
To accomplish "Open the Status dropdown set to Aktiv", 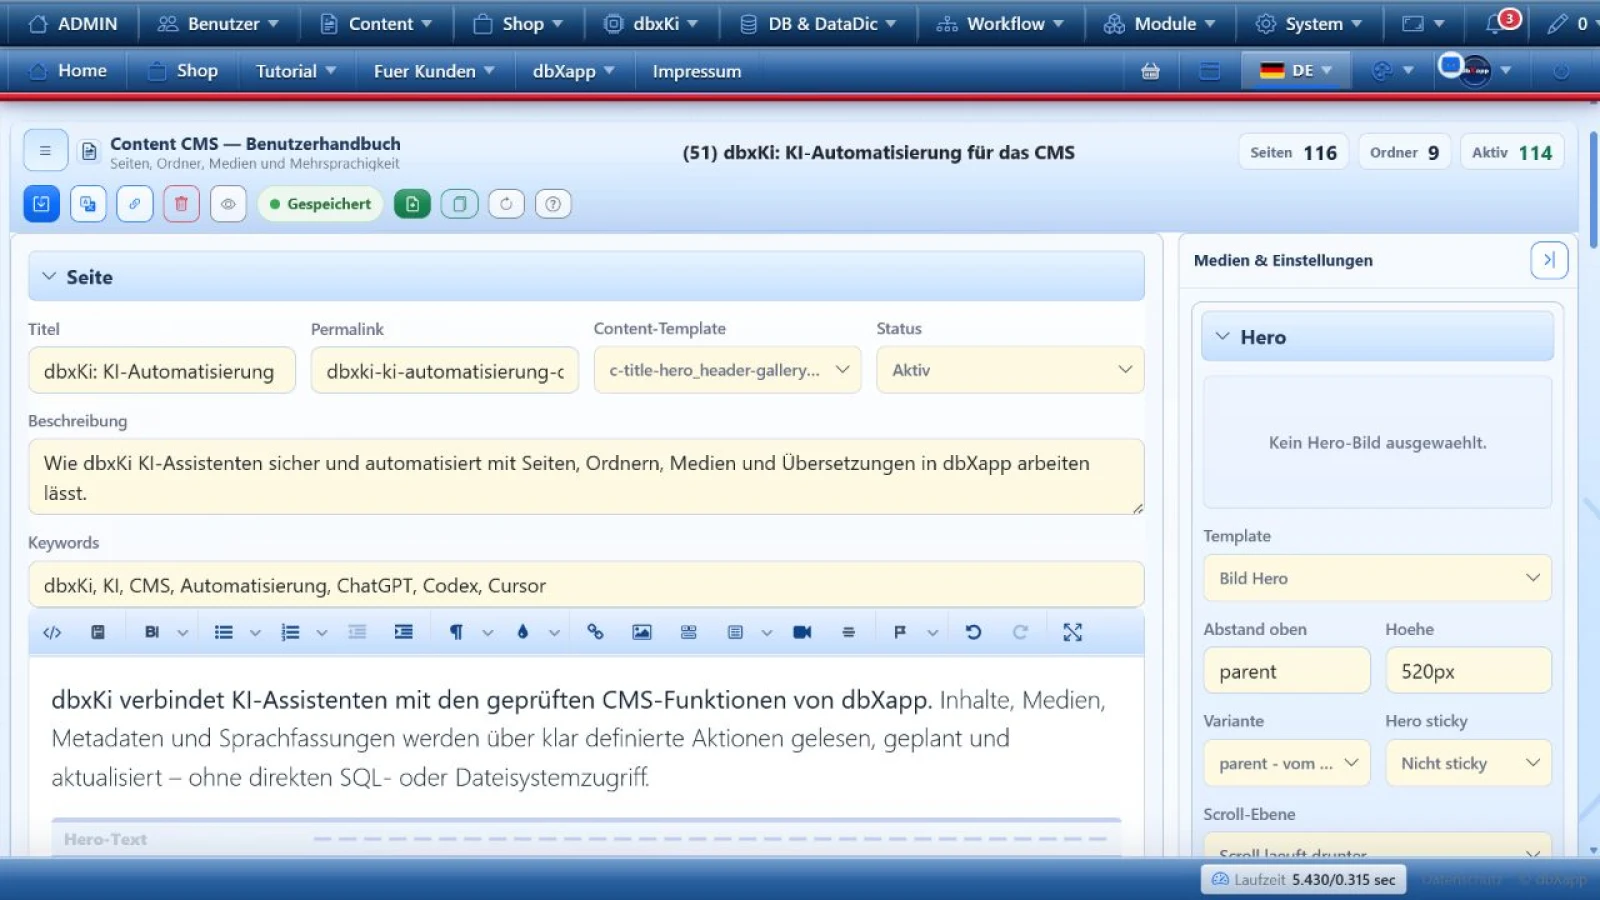I will 1010,370.
